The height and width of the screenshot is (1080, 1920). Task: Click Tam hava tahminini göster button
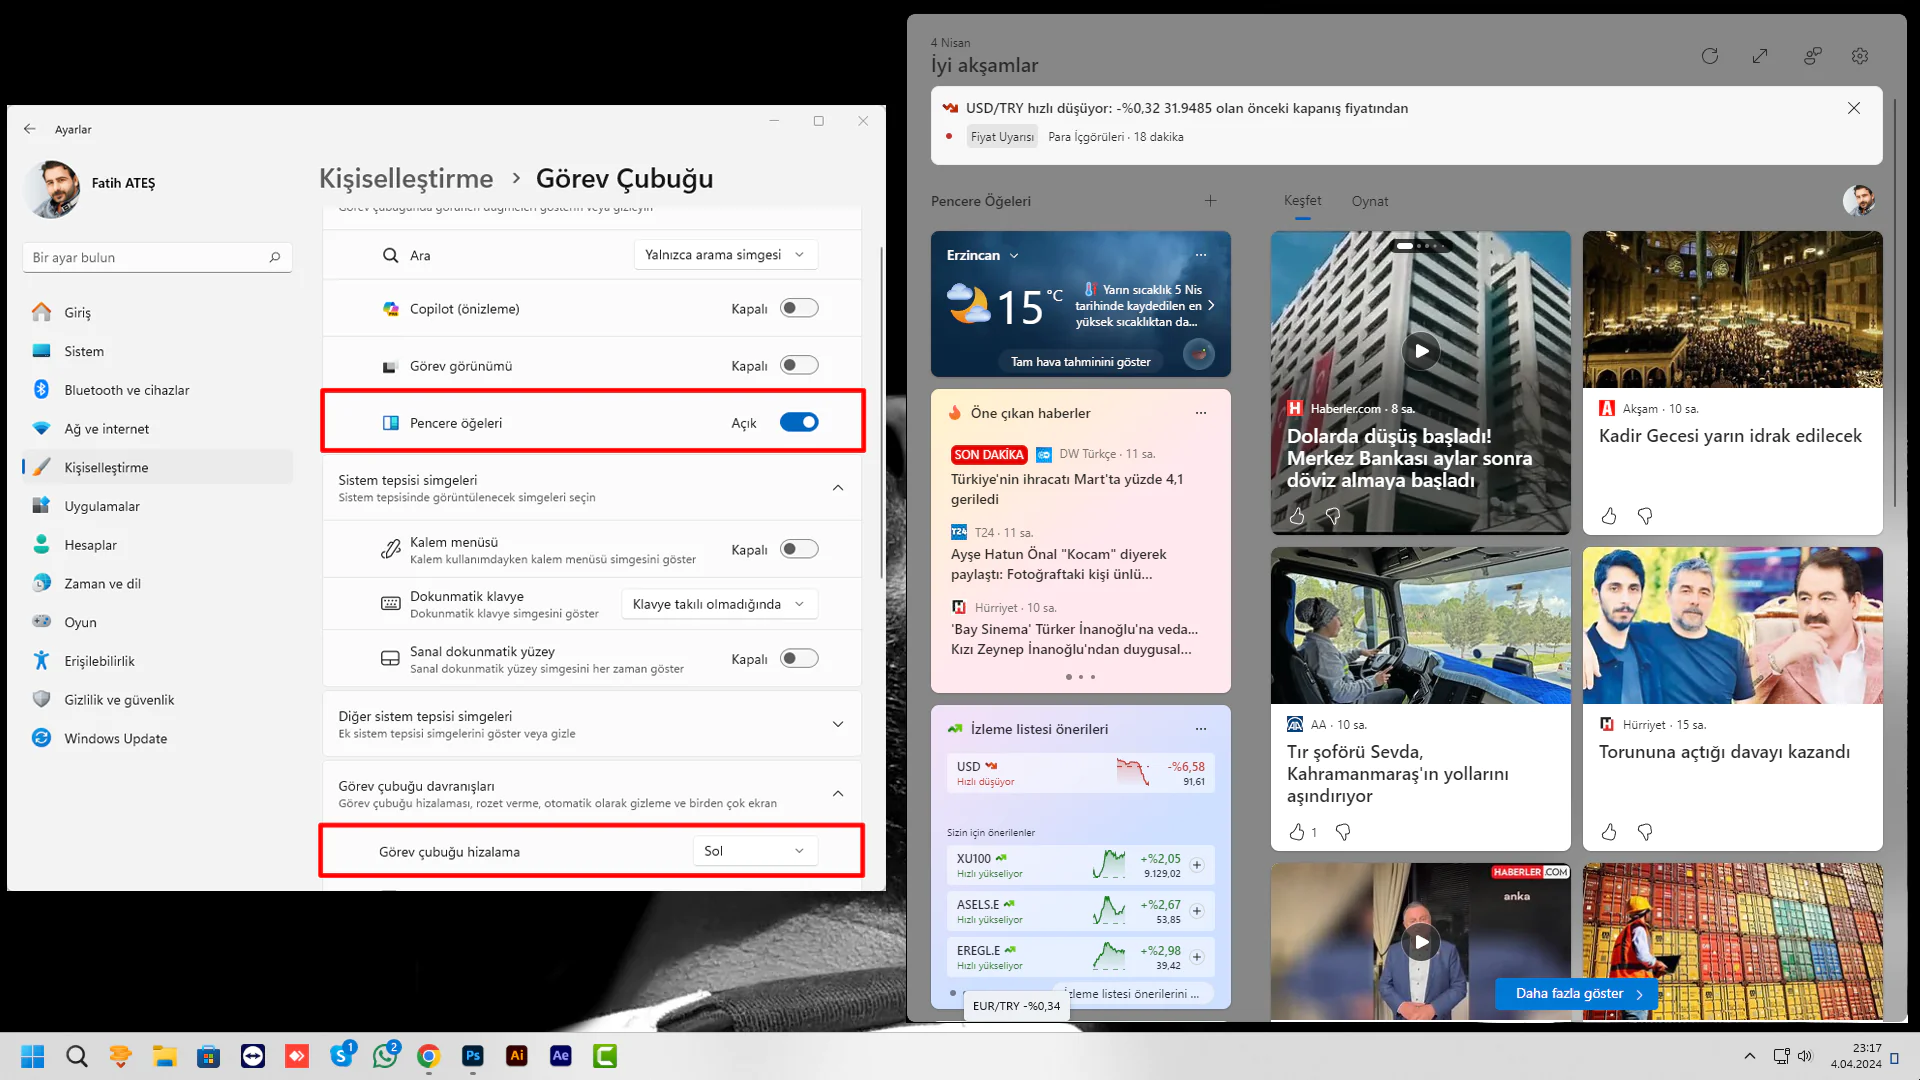[1080, 361]
